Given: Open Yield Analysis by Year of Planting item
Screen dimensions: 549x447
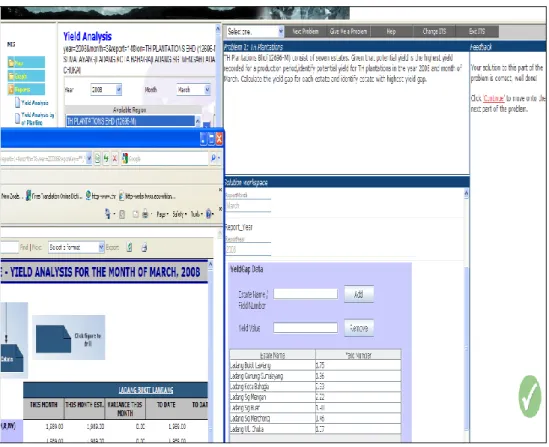Looking at the screenshot, I should (x=37, y=118).
